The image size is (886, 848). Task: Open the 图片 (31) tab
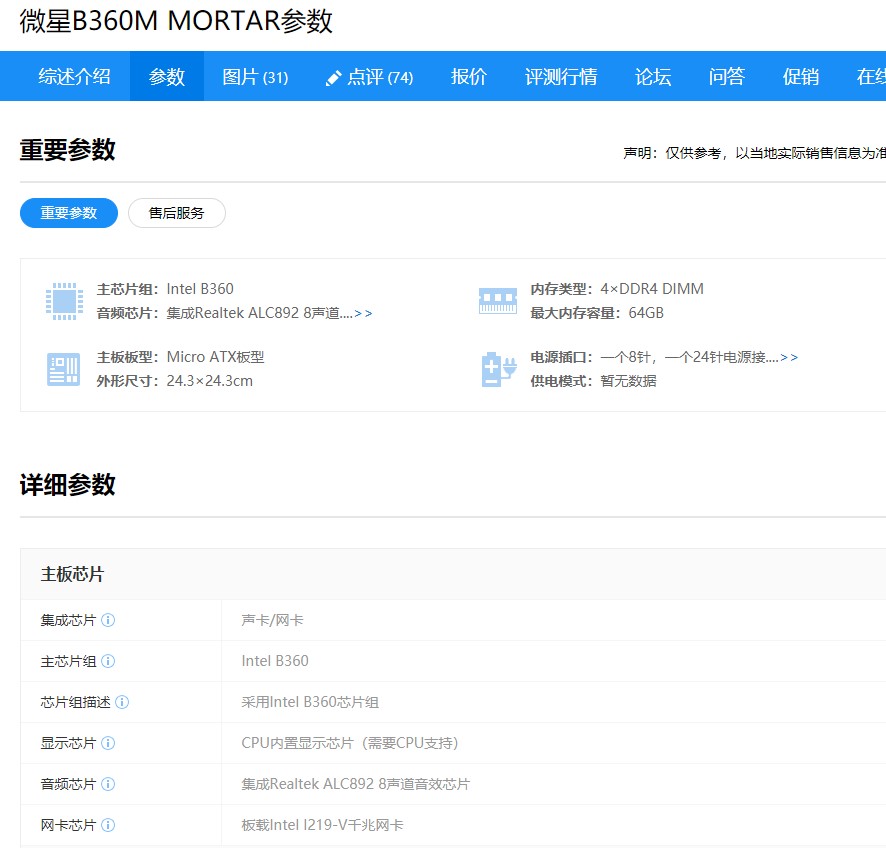(255, 76)
